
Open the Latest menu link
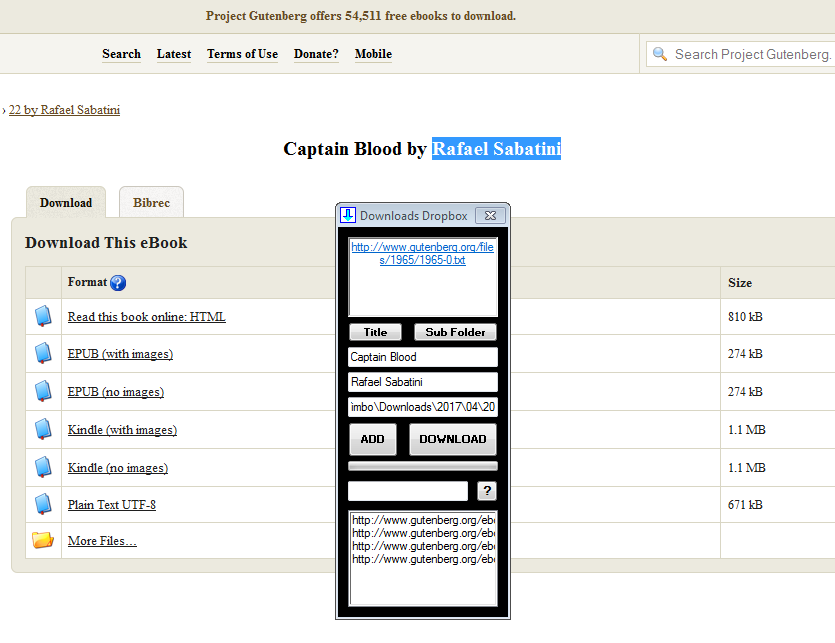pyautogui.click(x=174, y=54)
